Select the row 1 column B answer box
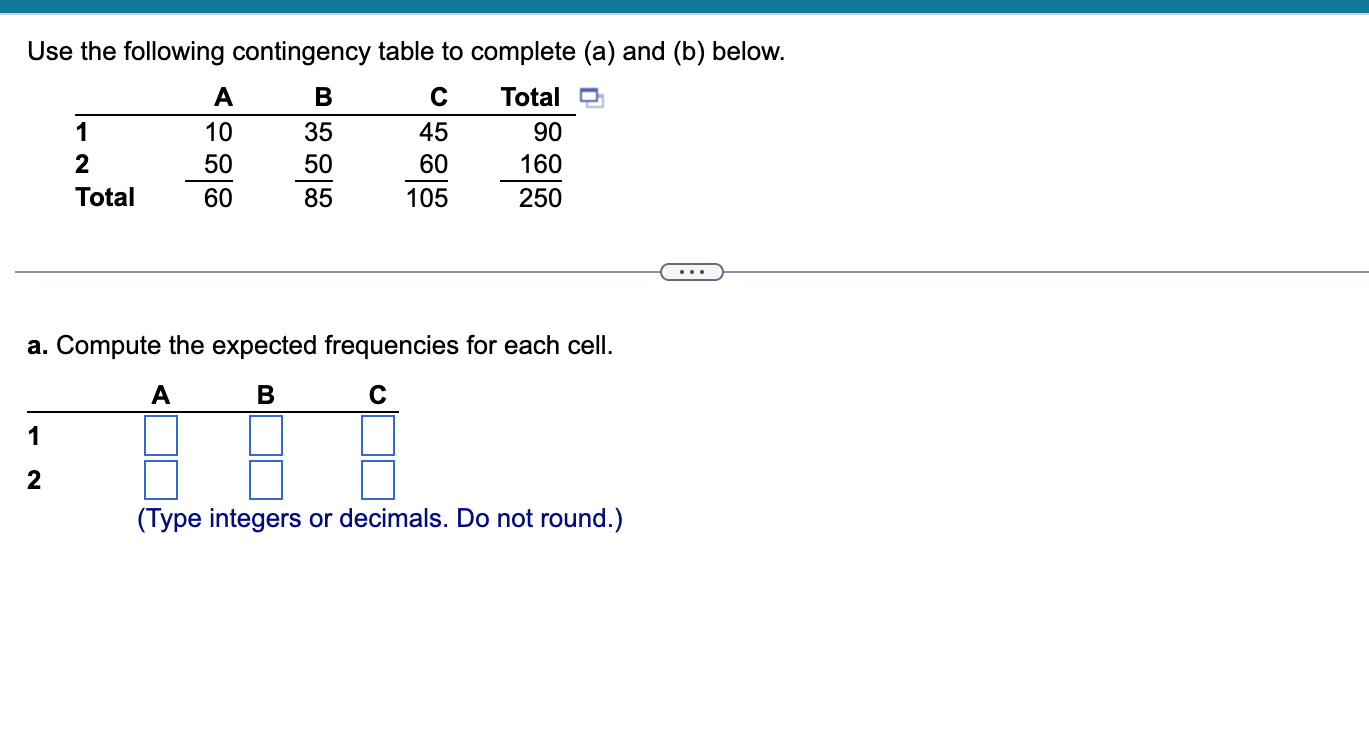Image resolution: width=1369 pixels, height=738 pixels. point(266,435)
